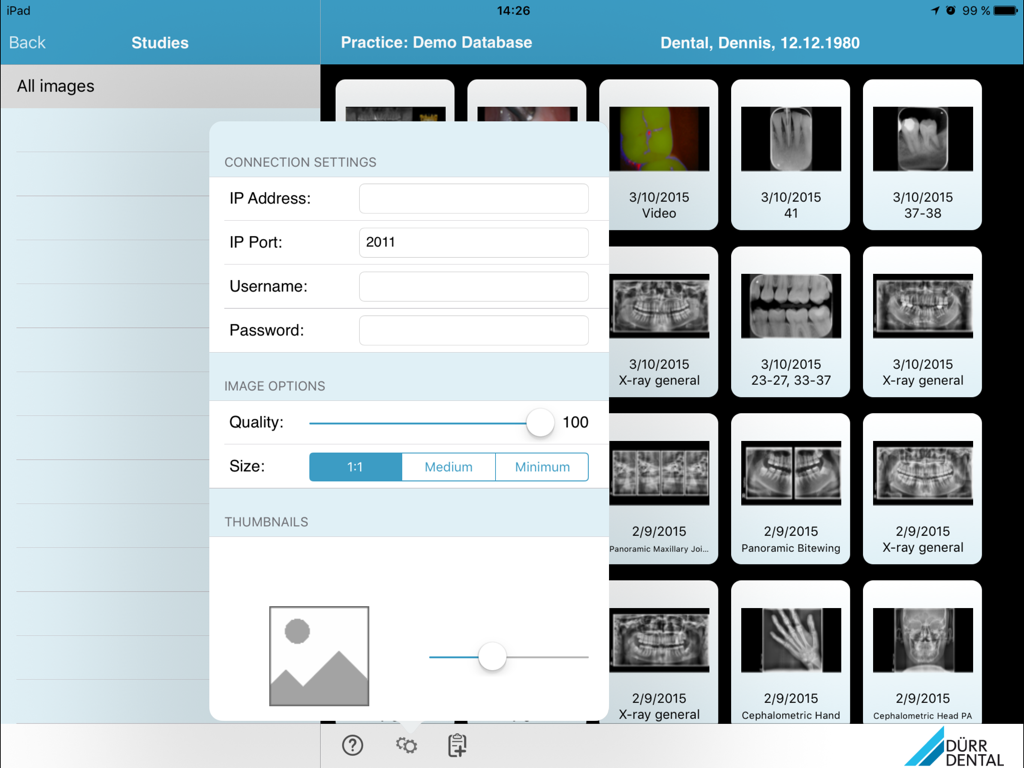Adjust the Quality slider handle
This screenshot has height=768, width=1024.
point(539,422)
